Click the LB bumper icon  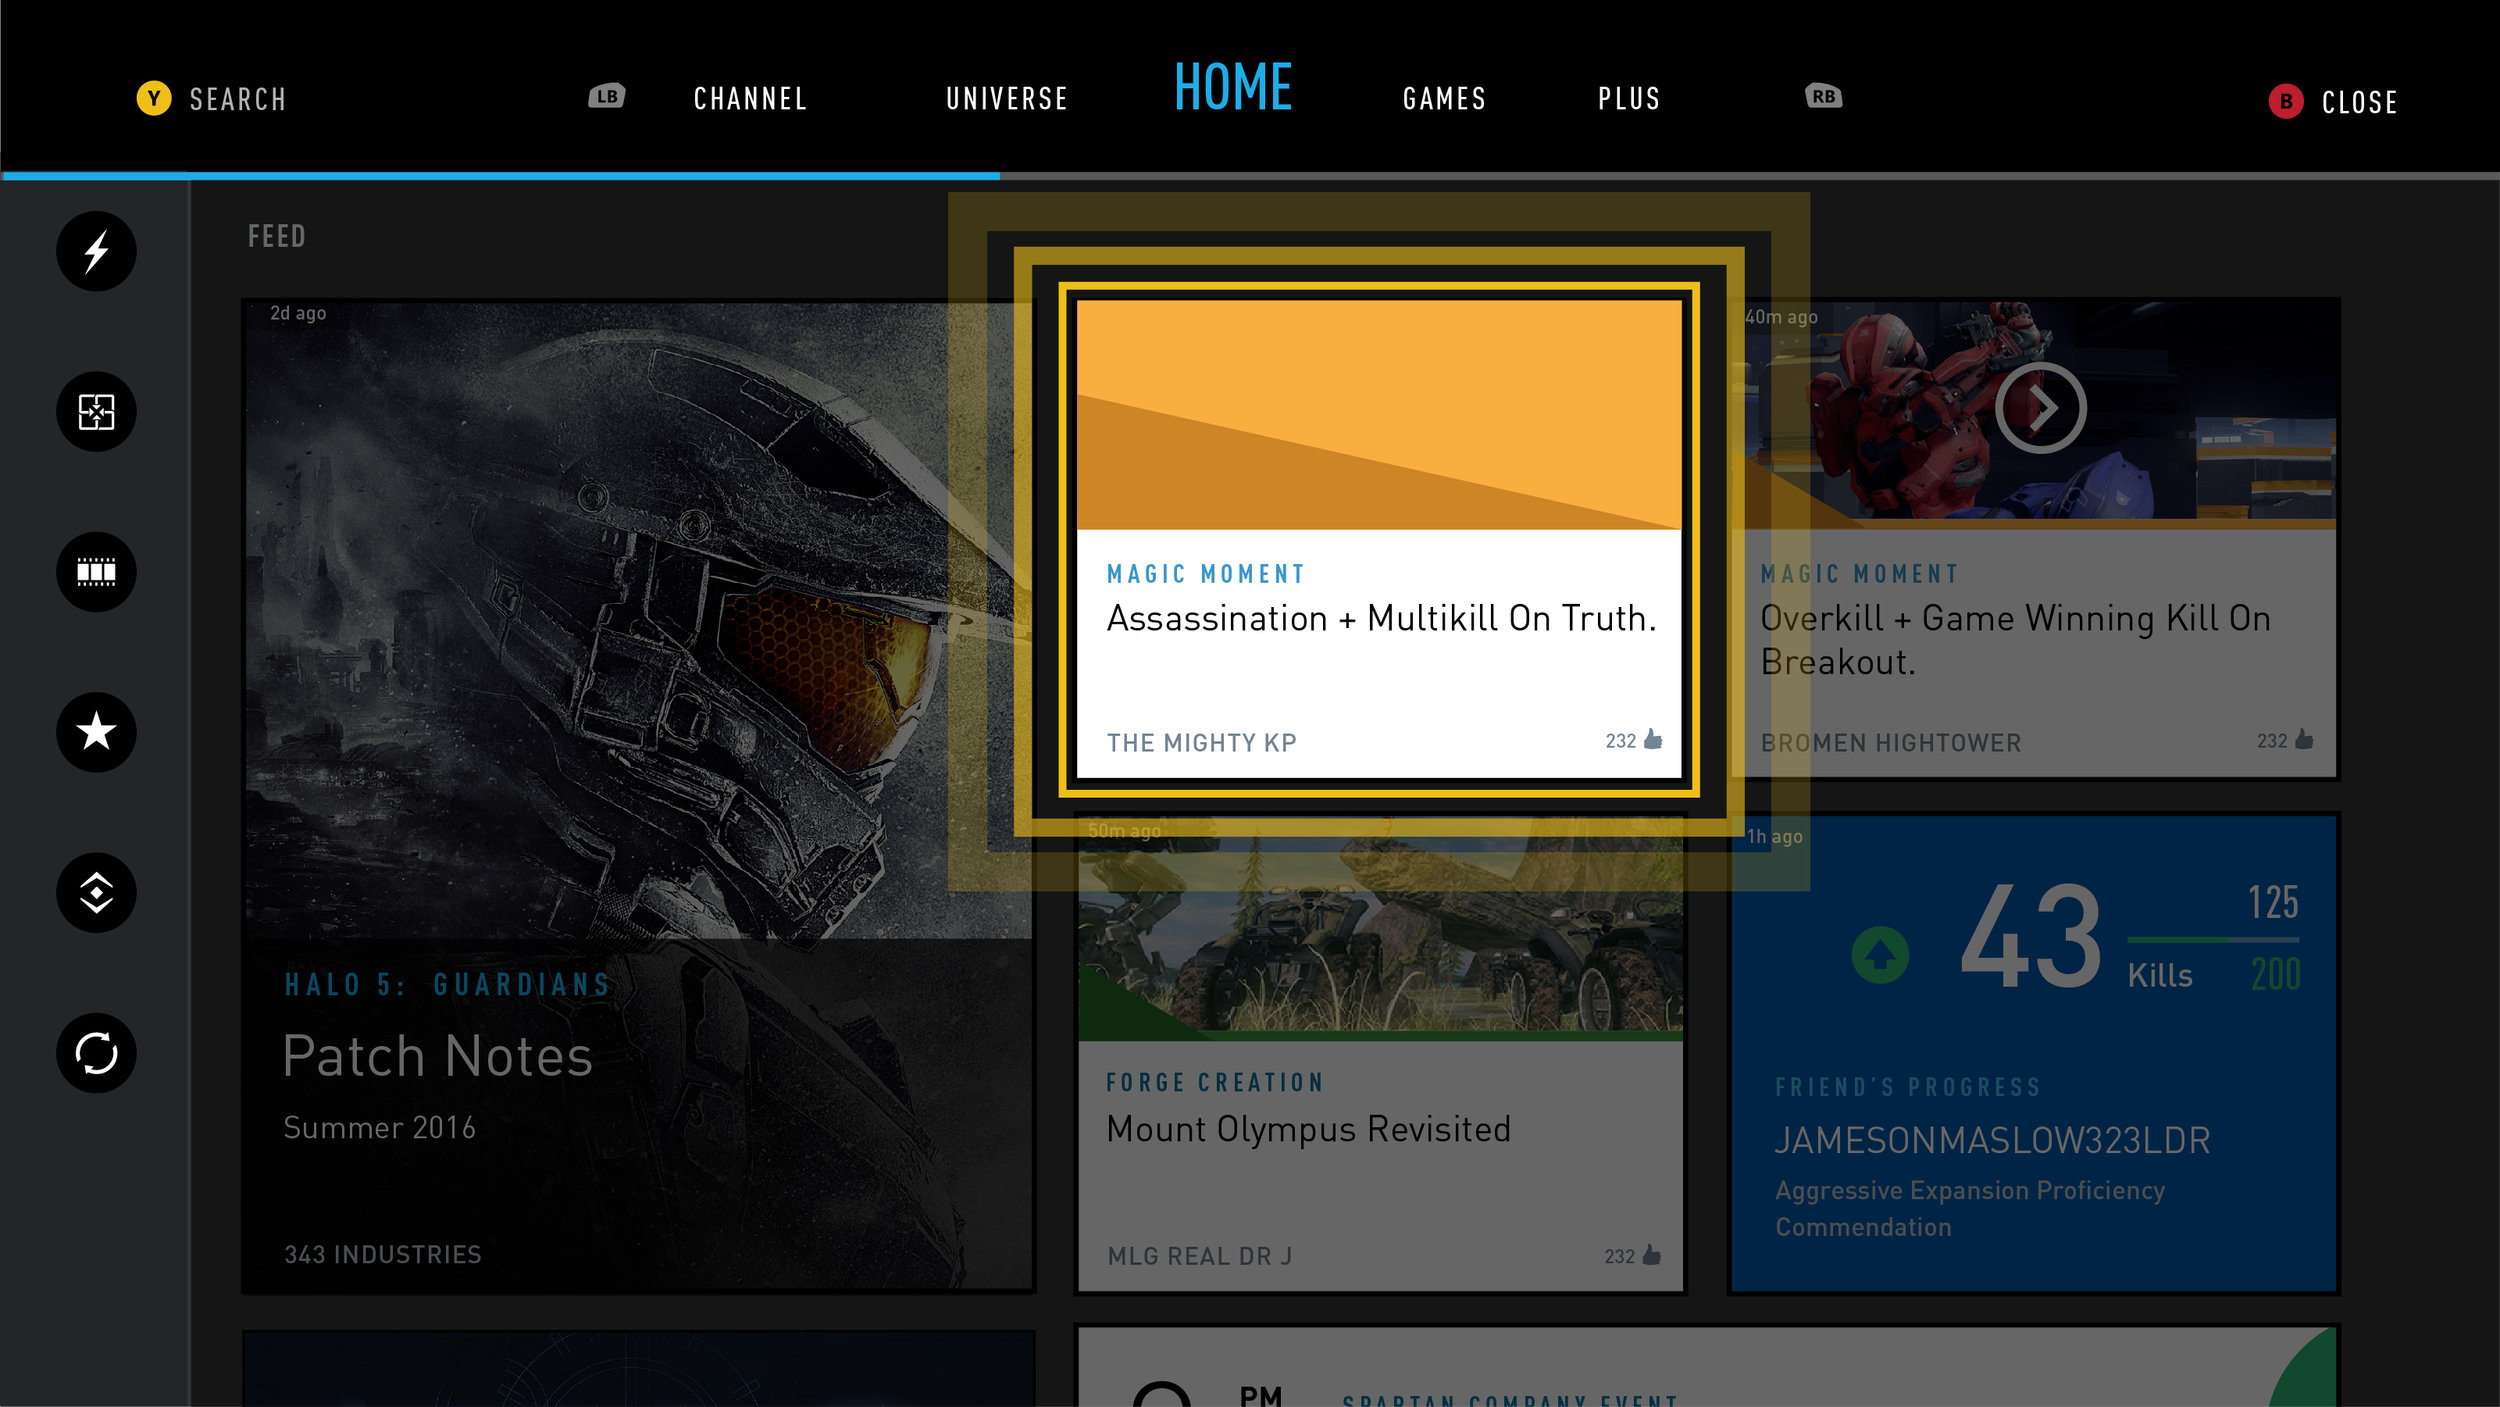tap(606, 96)
